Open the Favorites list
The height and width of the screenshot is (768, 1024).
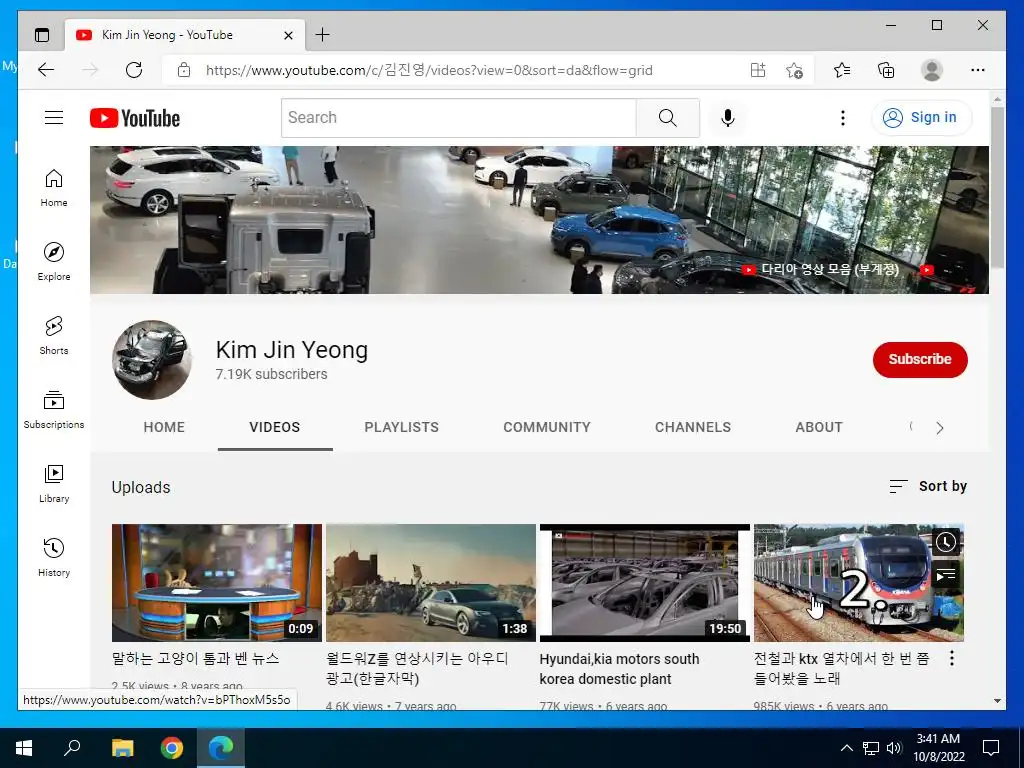pyautogui.click(x=842, y=70)
